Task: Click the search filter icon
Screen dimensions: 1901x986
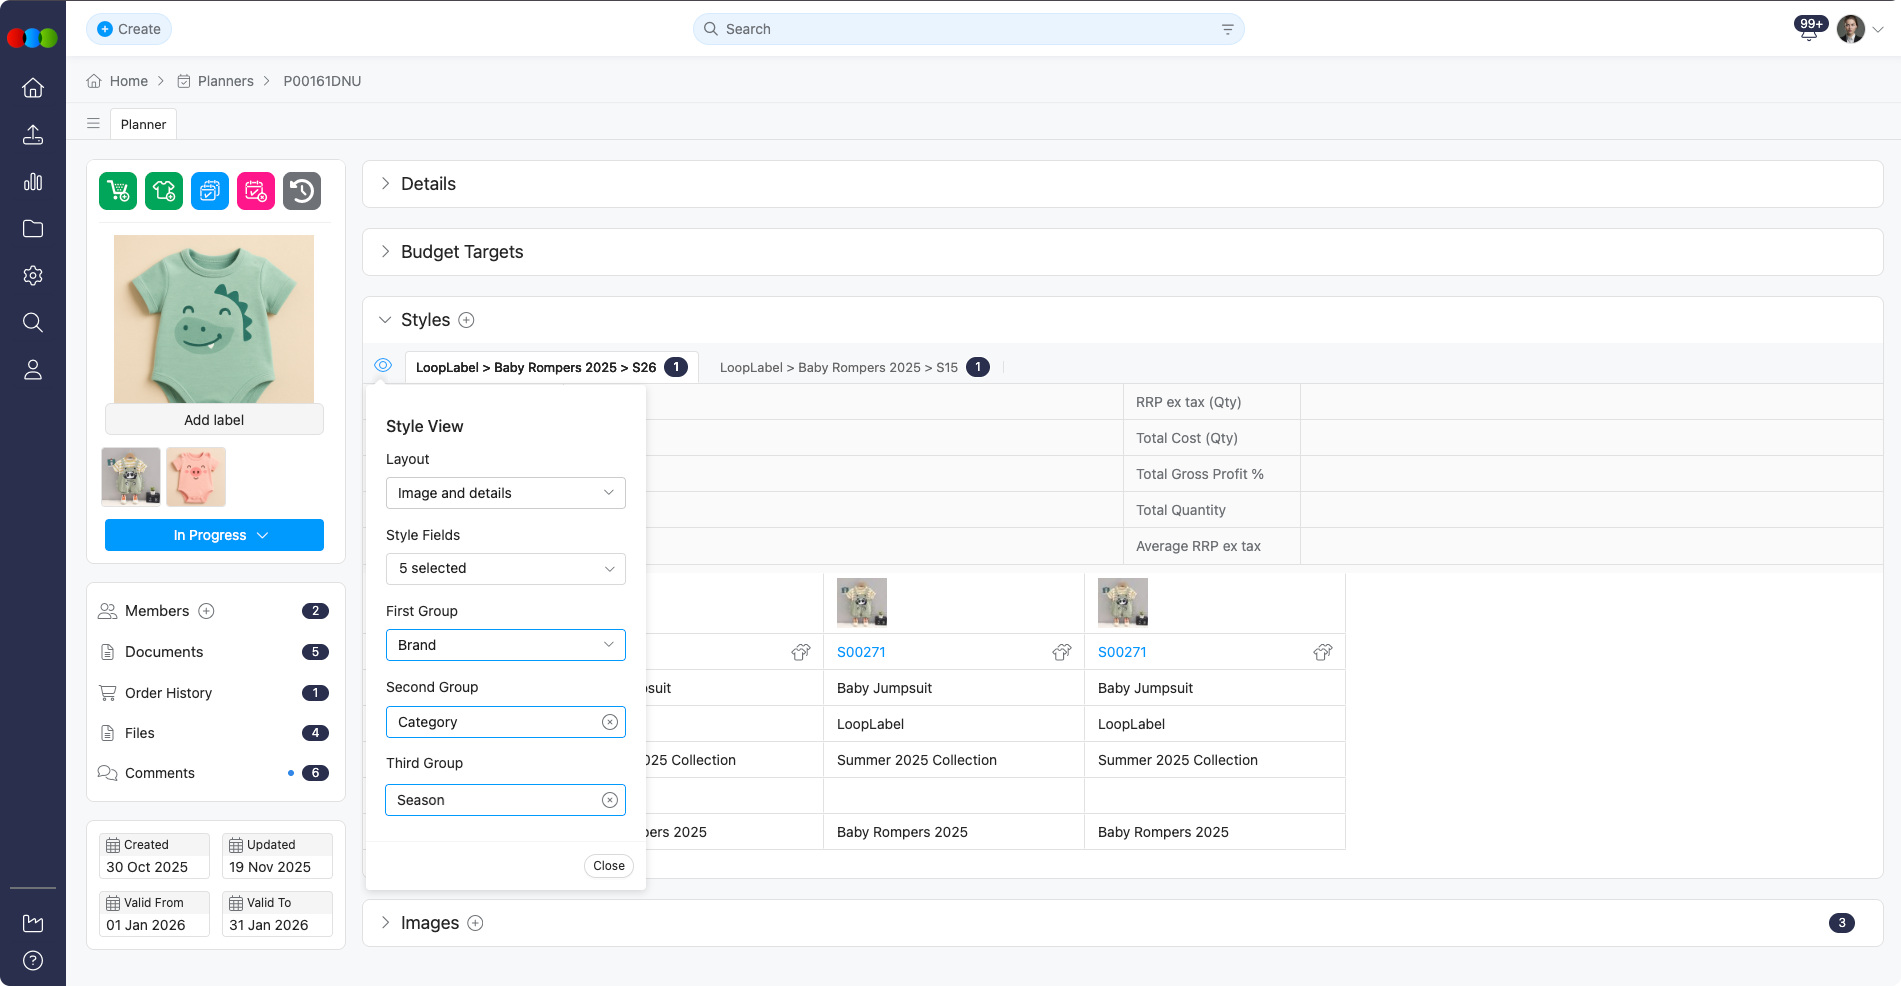Action: [1227, 29]
